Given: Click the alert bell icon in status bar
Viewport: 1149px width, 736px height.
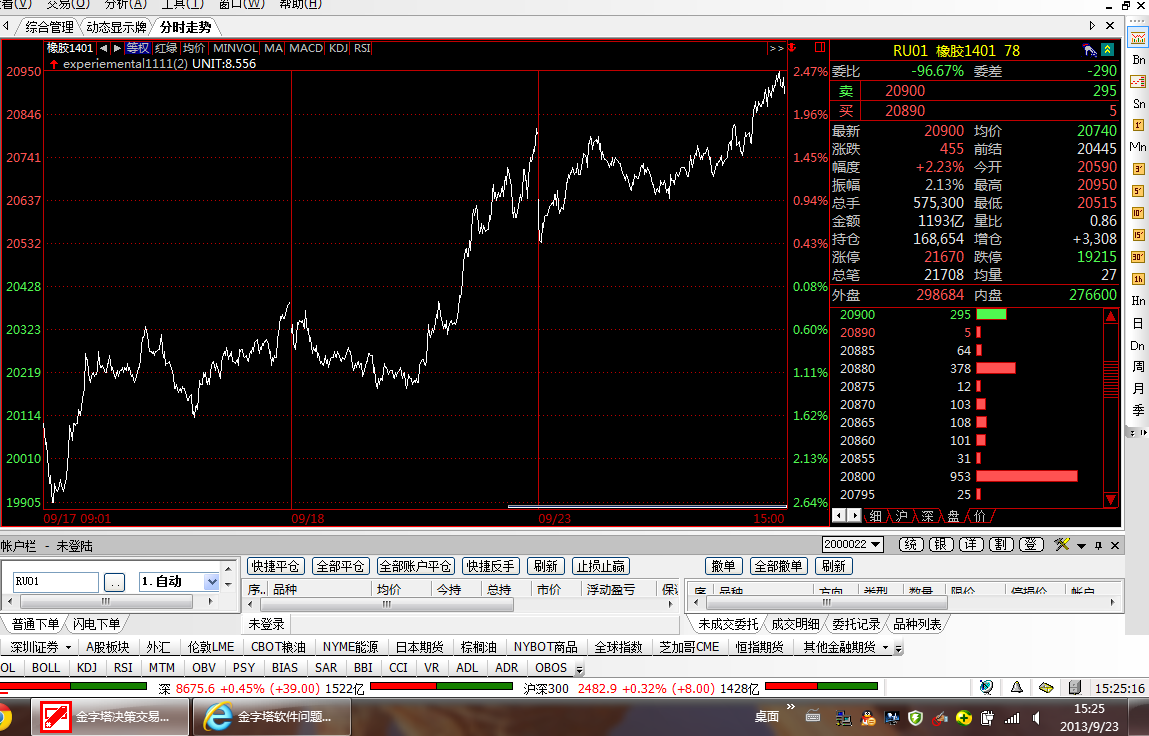Looking at the screenshot, I should point(1017,688).
